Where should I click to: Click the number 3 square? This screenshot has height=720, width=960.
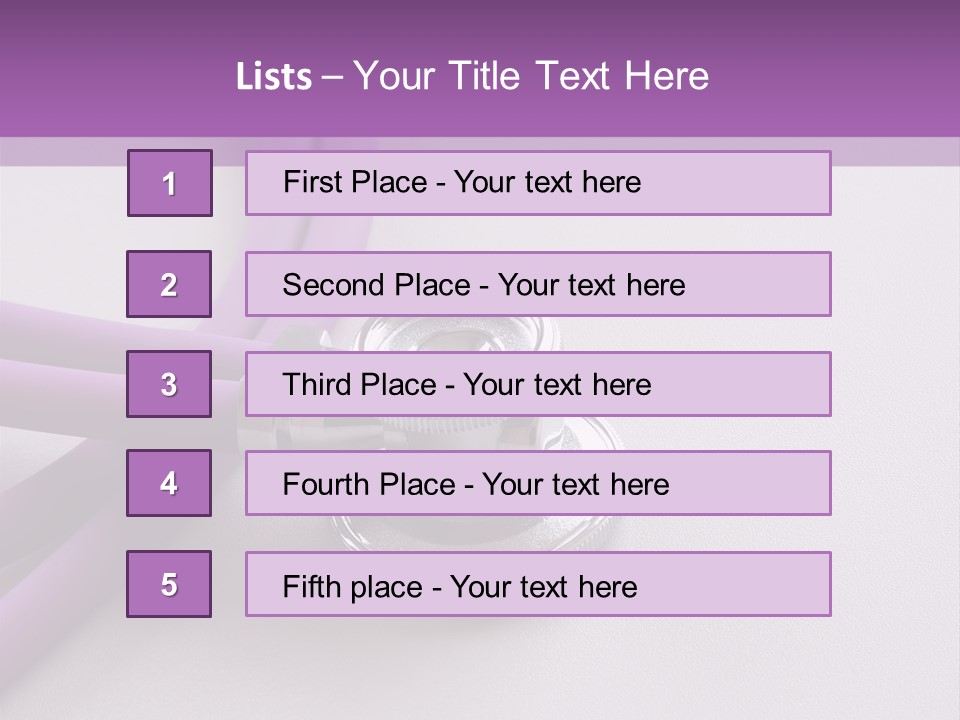[169, 384]
